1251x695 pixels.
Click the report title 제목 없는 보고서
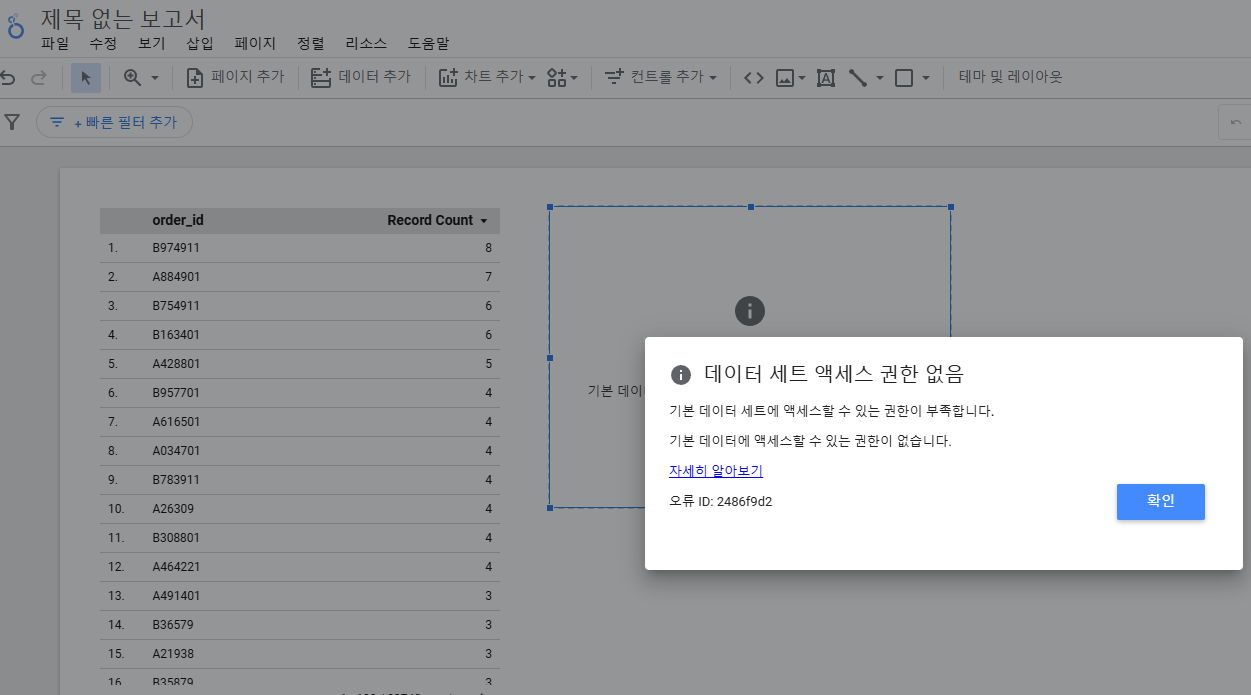click(124, 18)
